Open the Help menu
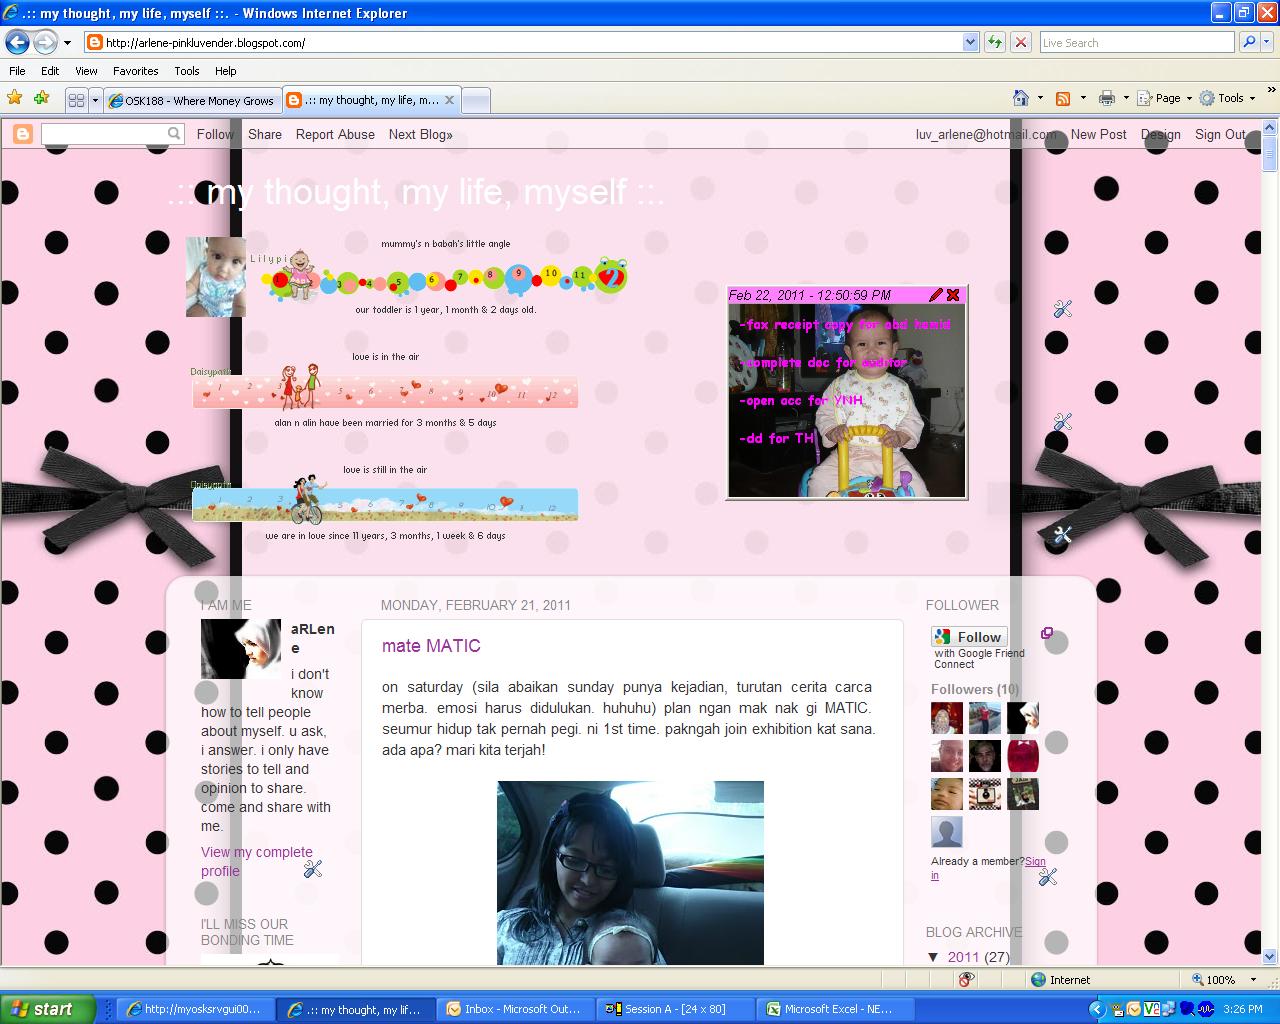This screenshot has height=1024, width=1280. coord(226,71)
